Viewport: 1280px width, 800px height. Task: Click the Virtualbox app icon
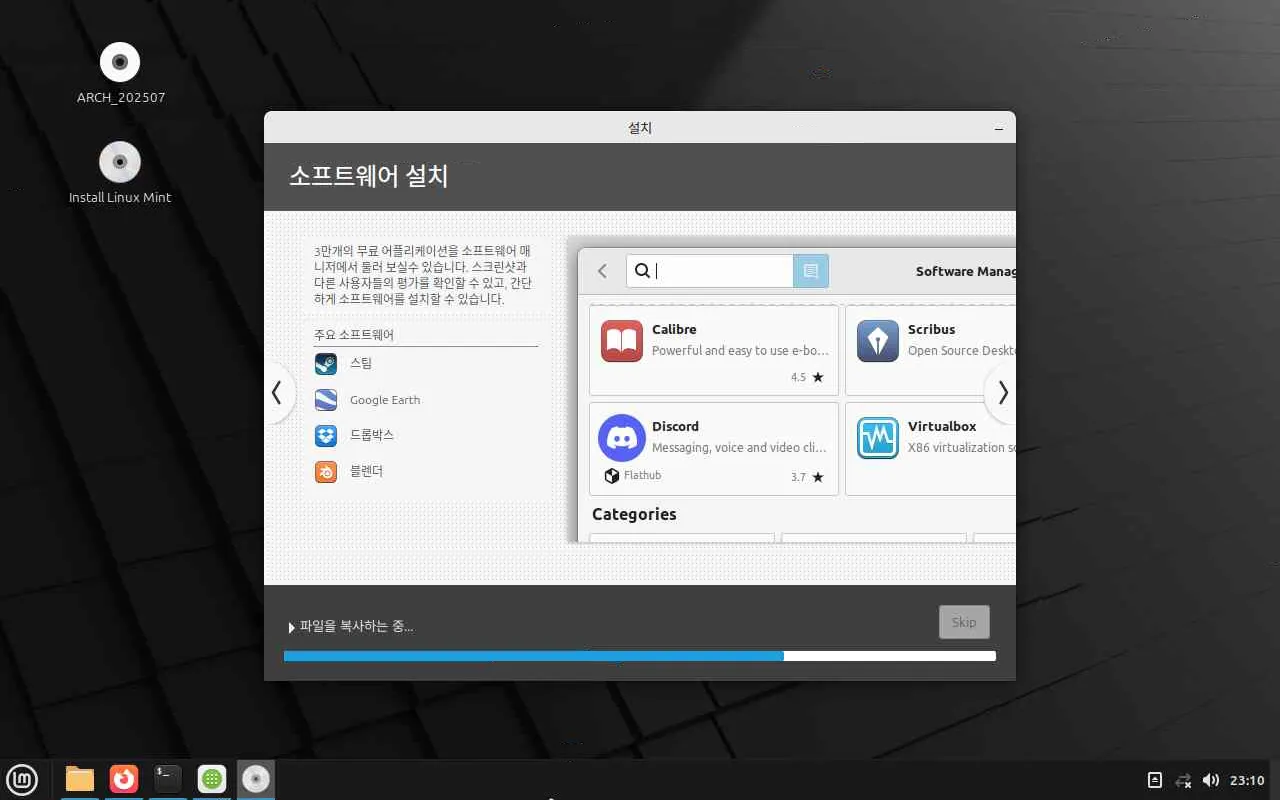[x=878, y=438]
